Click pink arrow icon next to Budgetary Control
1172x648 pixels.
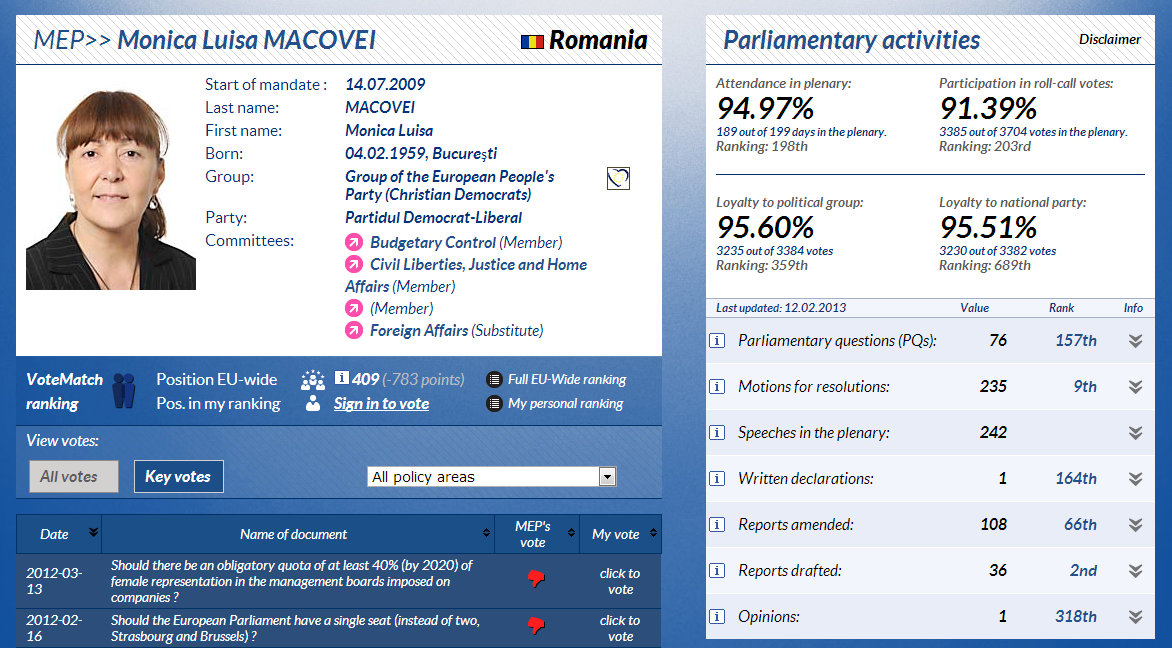click(354, 243)
